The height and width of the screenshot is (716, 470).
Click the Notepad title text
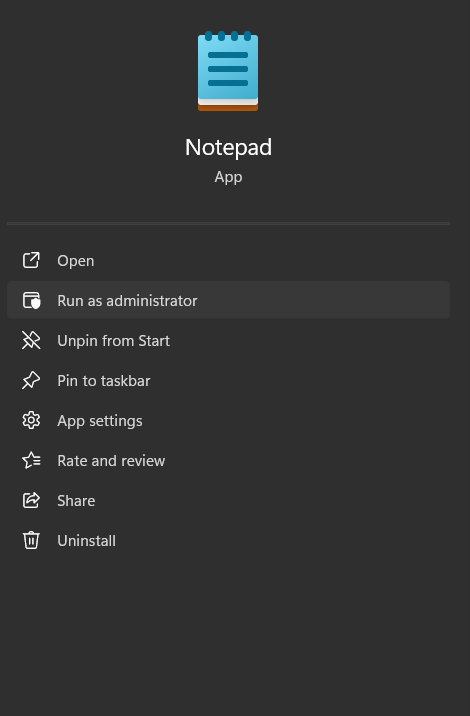point(228,147)
